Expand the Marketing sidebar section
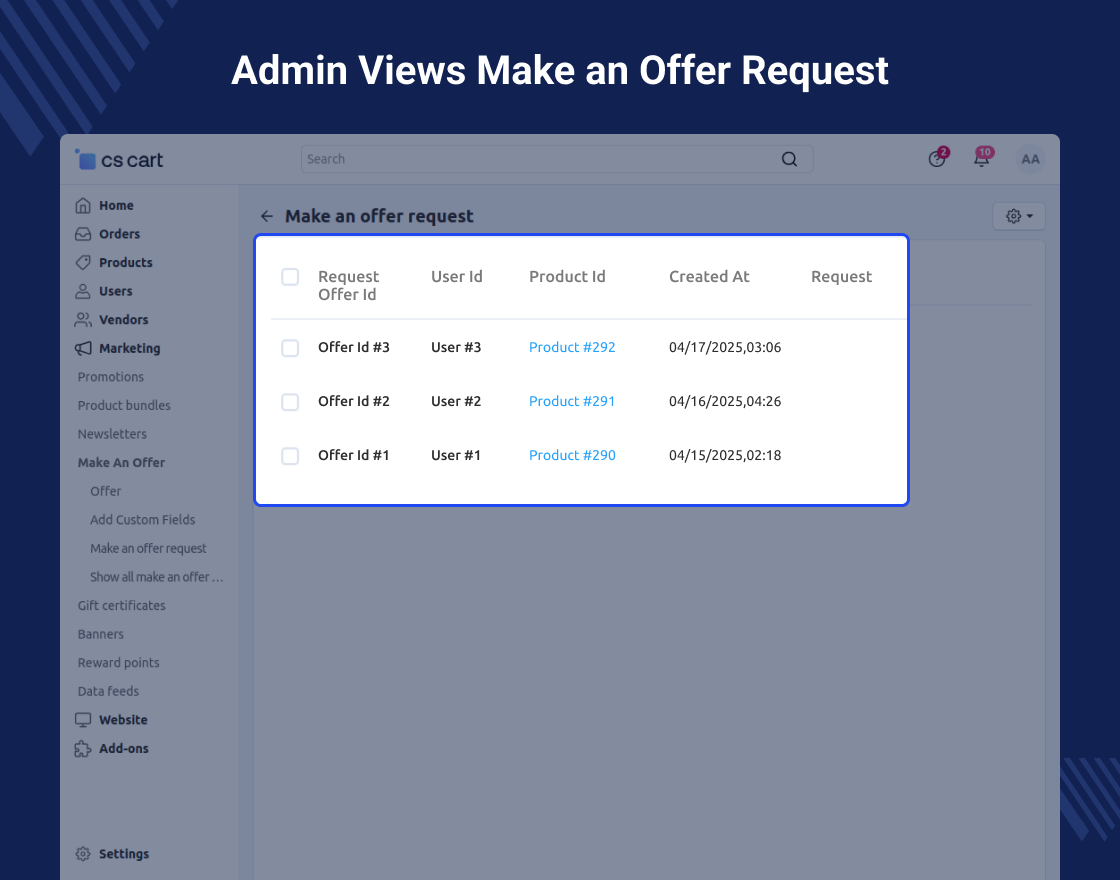The height and width of the screenshot is (880, 1120). pos(129,348)
